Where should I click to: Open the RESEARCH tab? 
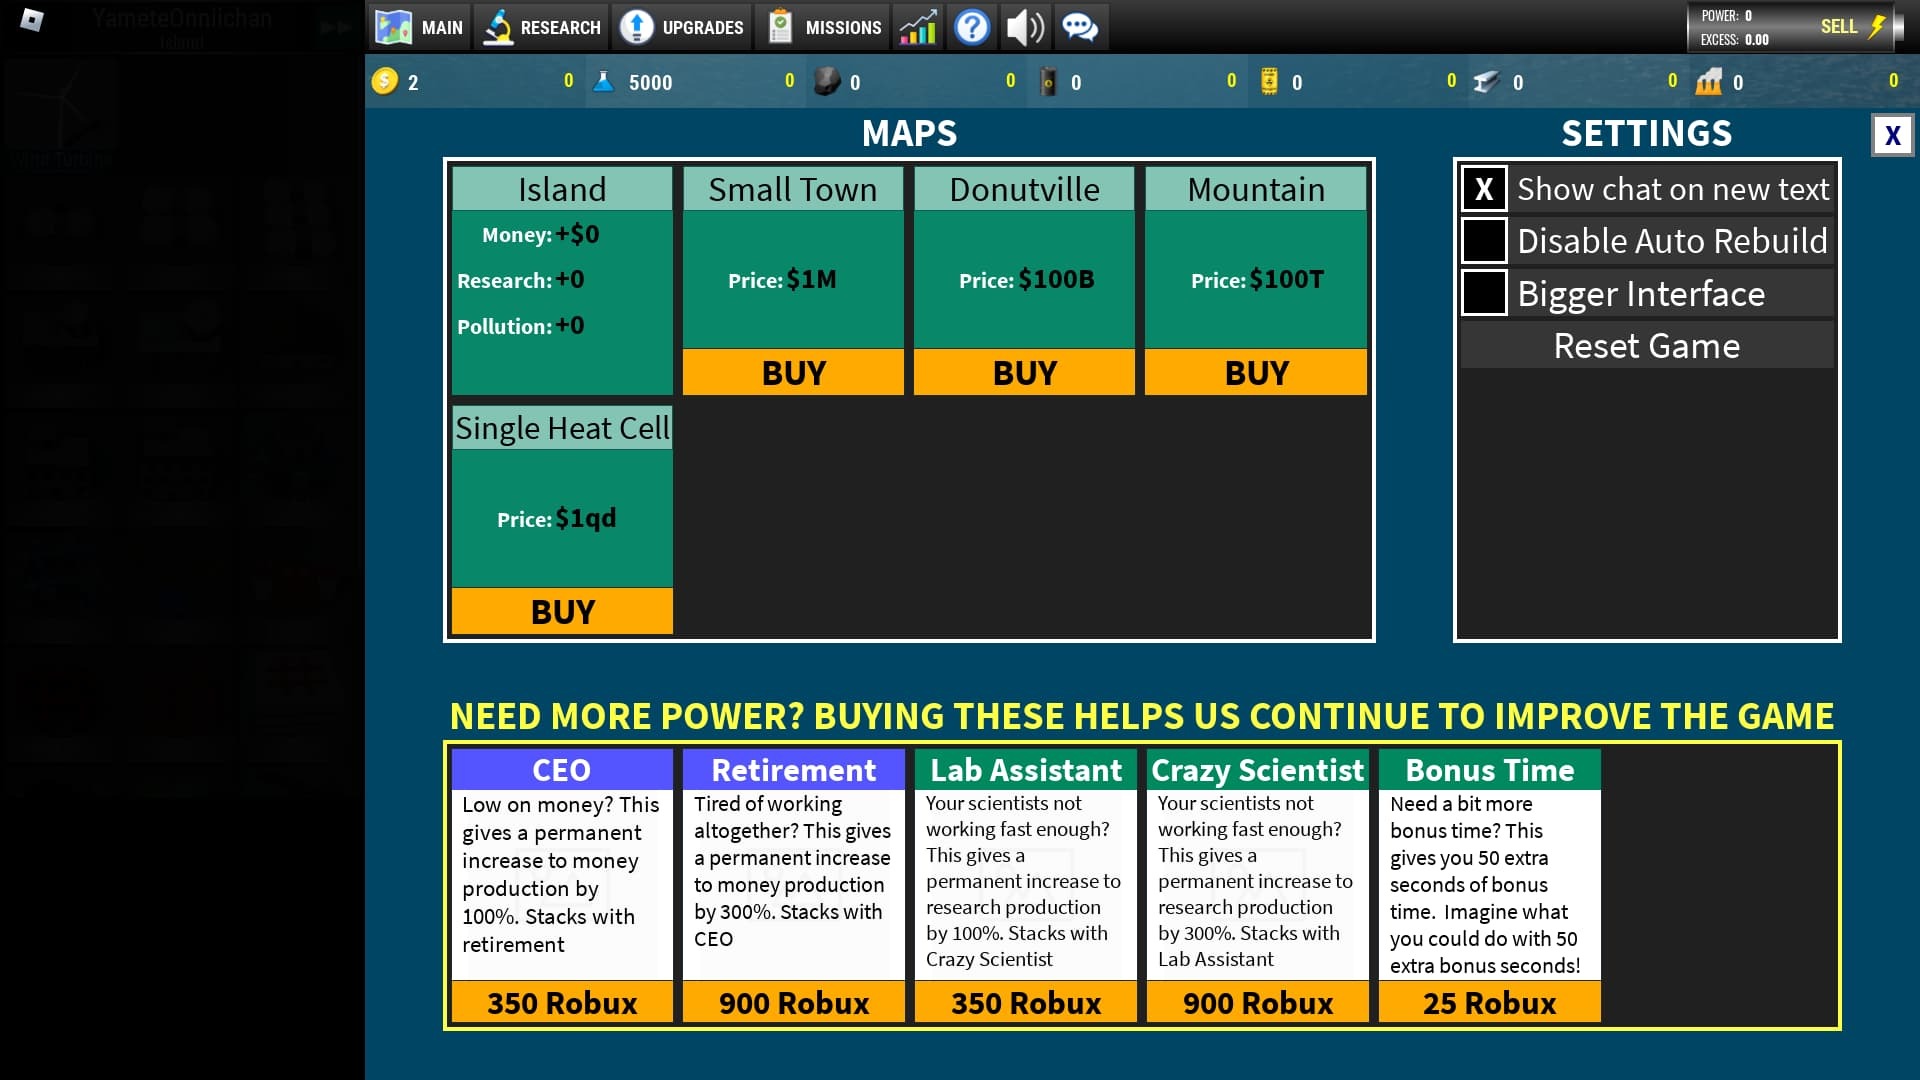(x=542, y=27)
